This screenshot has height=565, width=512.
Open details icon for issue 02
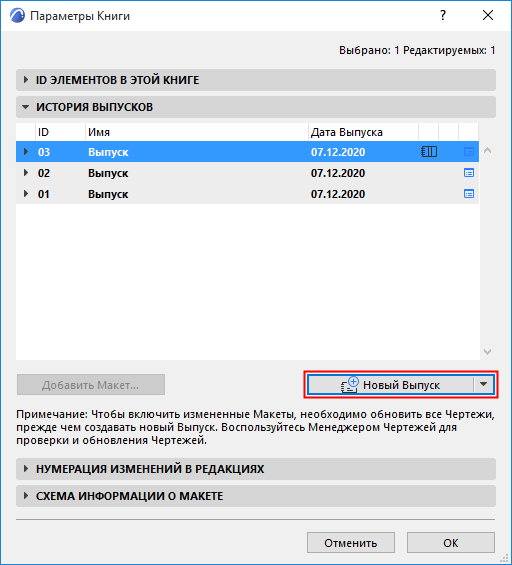click(x=469, y=173)
